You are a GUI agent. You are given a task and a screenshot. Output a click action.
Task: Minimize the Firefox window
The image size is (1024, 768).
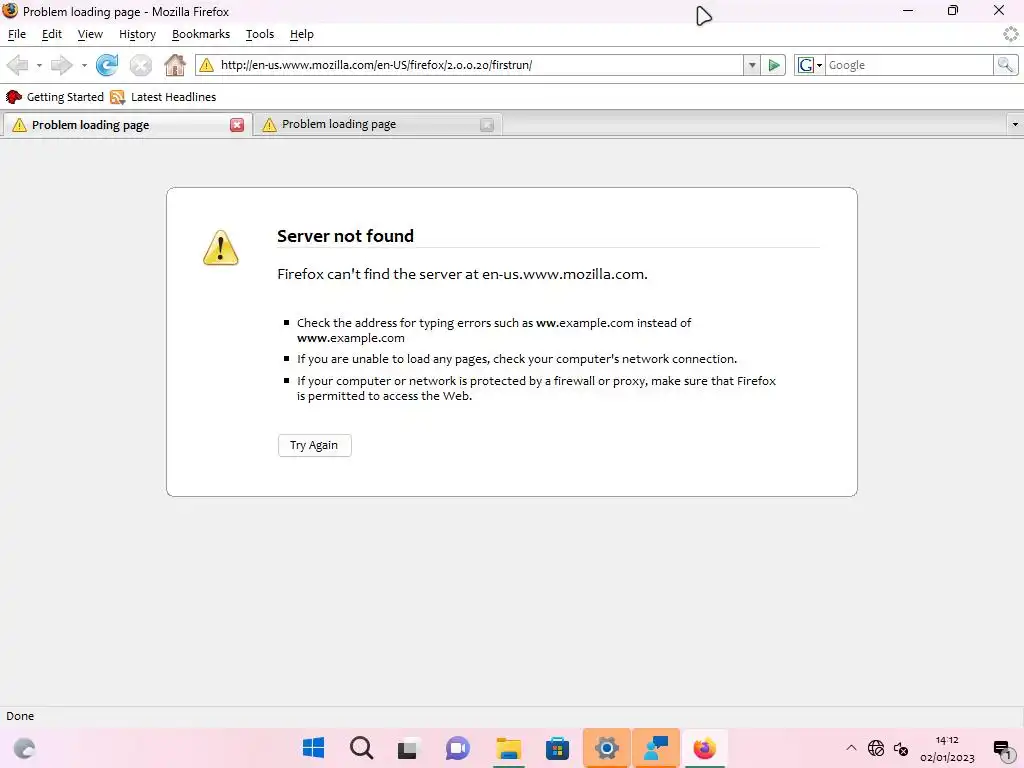click(x=908, y=10)
